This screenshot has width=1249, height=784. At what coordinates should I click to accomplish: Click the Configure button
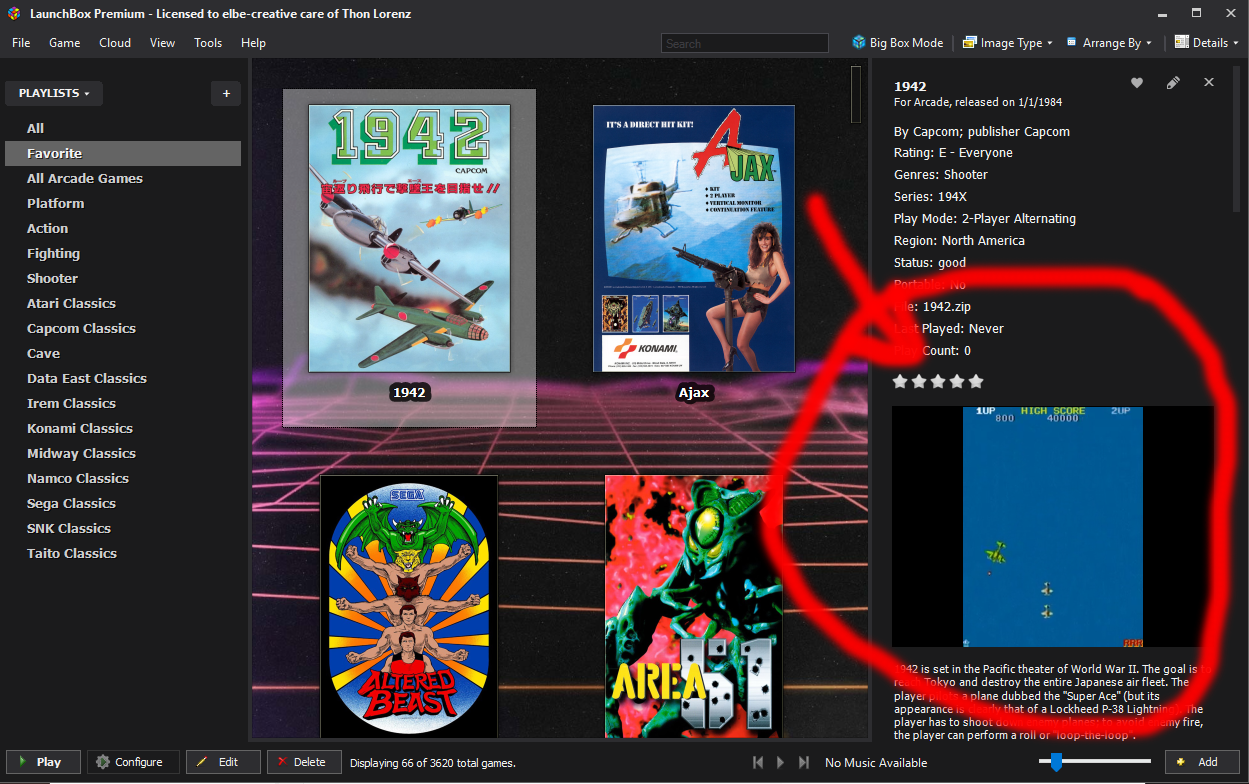(x=133, y=762)
